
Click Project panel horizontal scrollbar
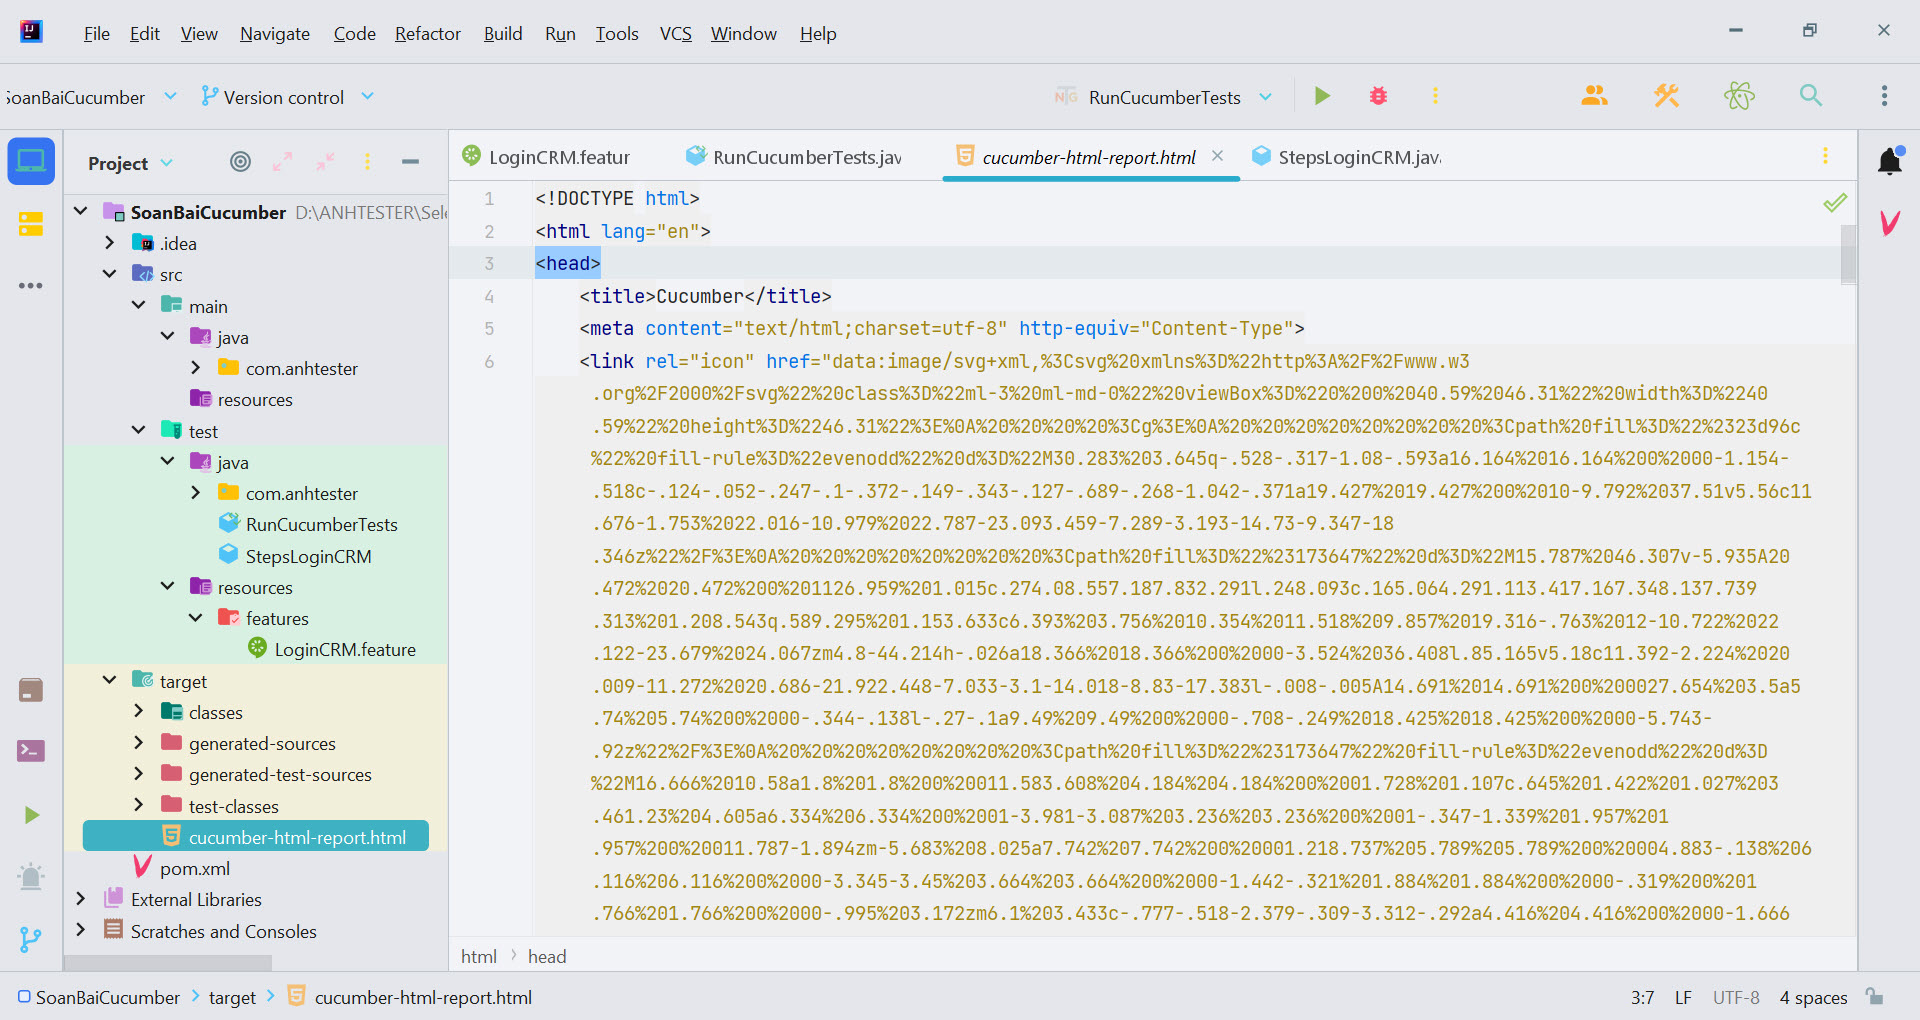point(168,963)
